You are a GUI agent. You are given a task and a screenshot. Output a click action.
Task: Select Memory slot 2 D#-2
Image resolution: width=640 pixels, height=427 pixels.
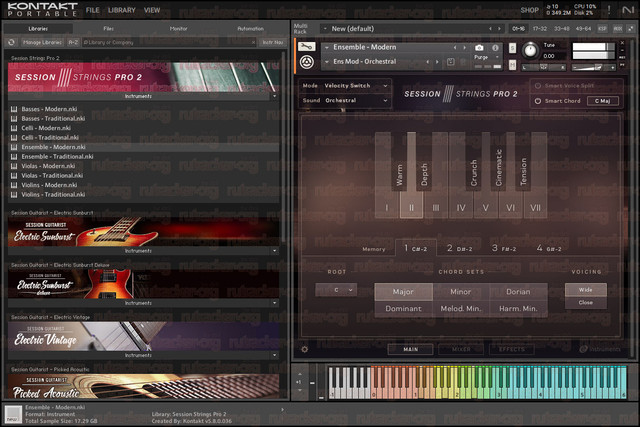pos(460,248)
